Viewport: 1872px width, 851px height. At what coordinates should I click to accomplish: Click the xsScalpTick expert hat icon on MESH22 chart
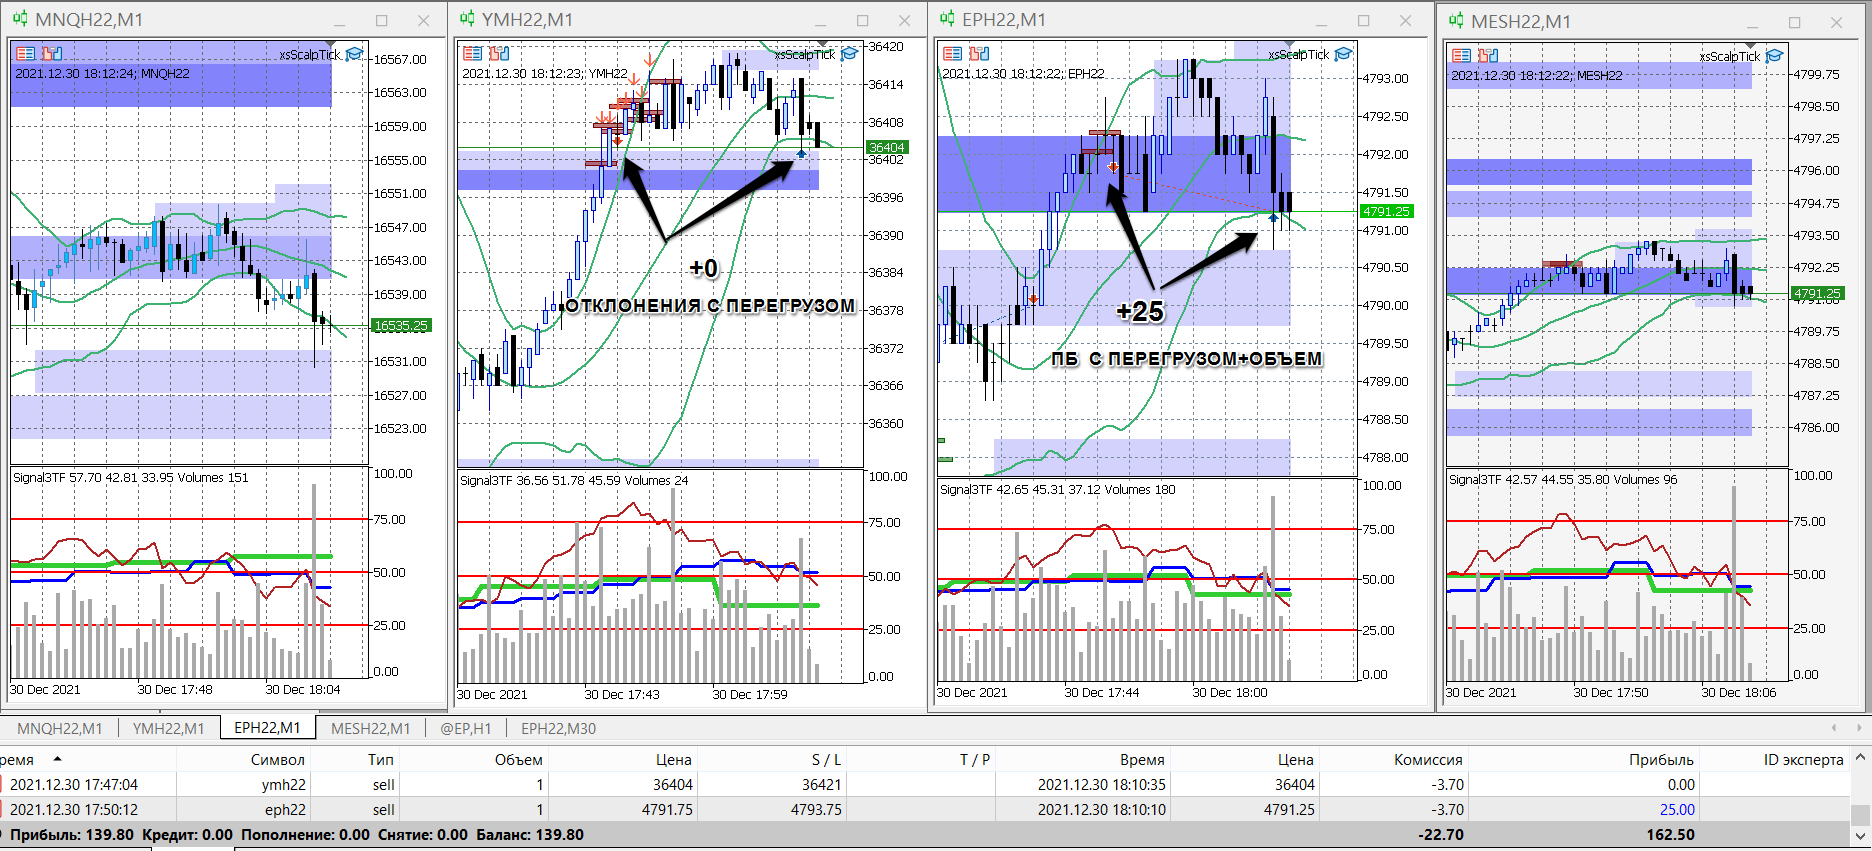pos(1774,56)
